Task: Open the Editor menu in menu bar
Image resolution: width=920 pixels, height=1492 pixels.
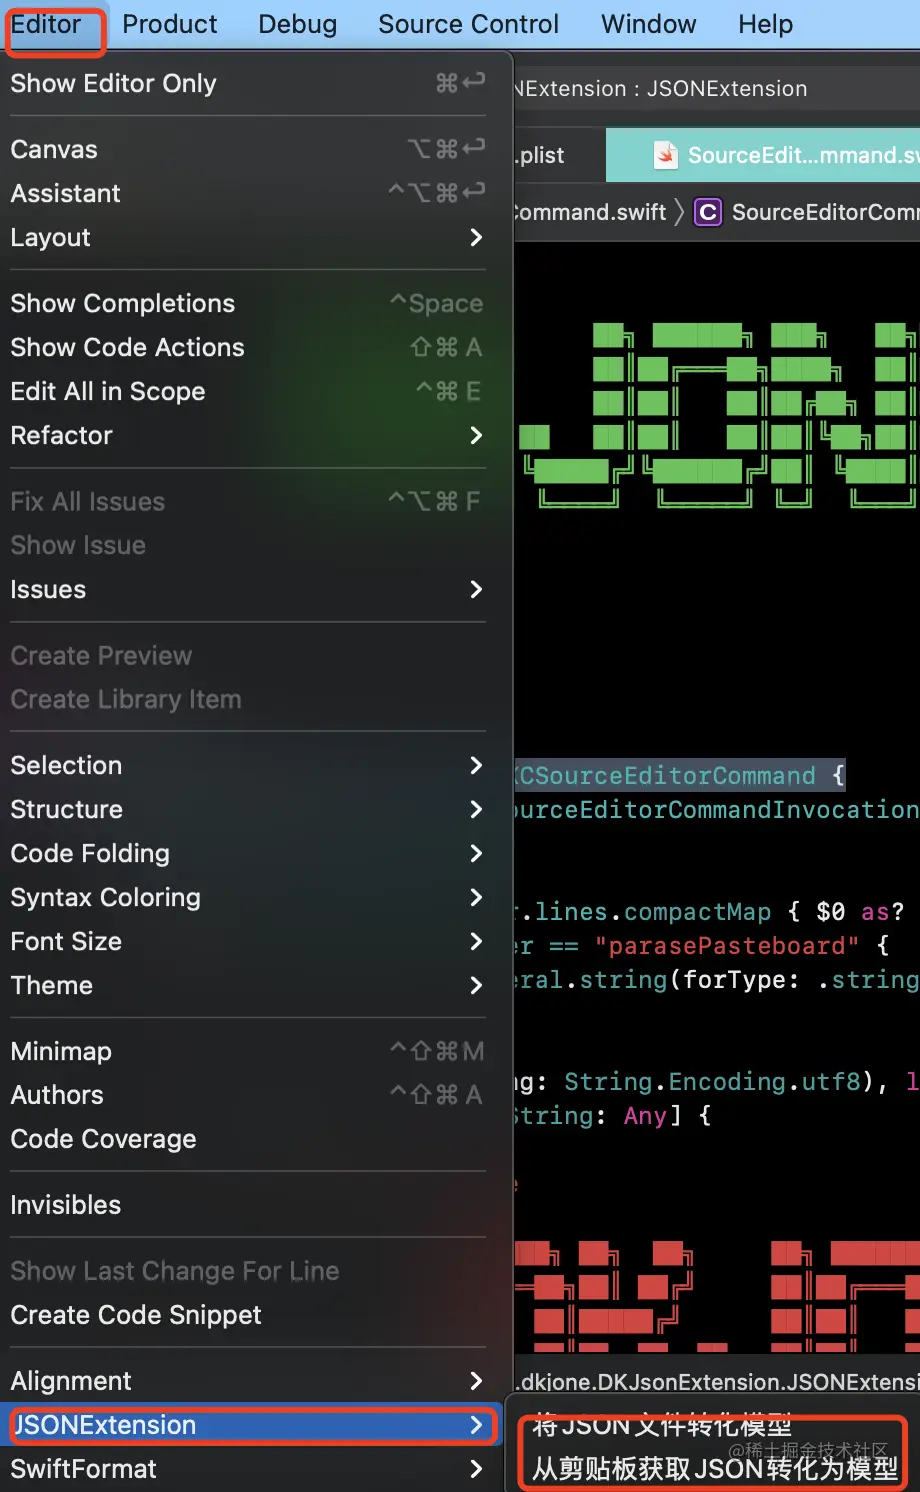Action: click(46, 25)
